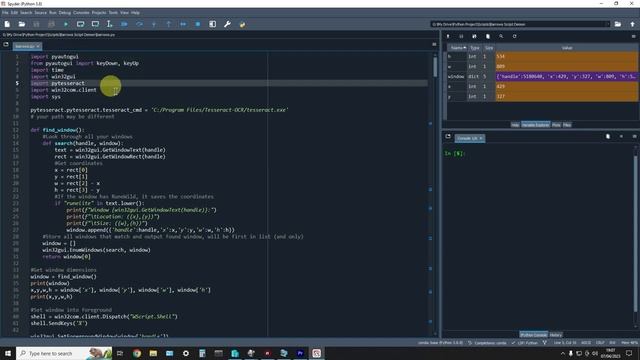Screen dimensions: 640x360
Task: Run cell and advance toolbar icon
Action: click(x=95, y=24)
